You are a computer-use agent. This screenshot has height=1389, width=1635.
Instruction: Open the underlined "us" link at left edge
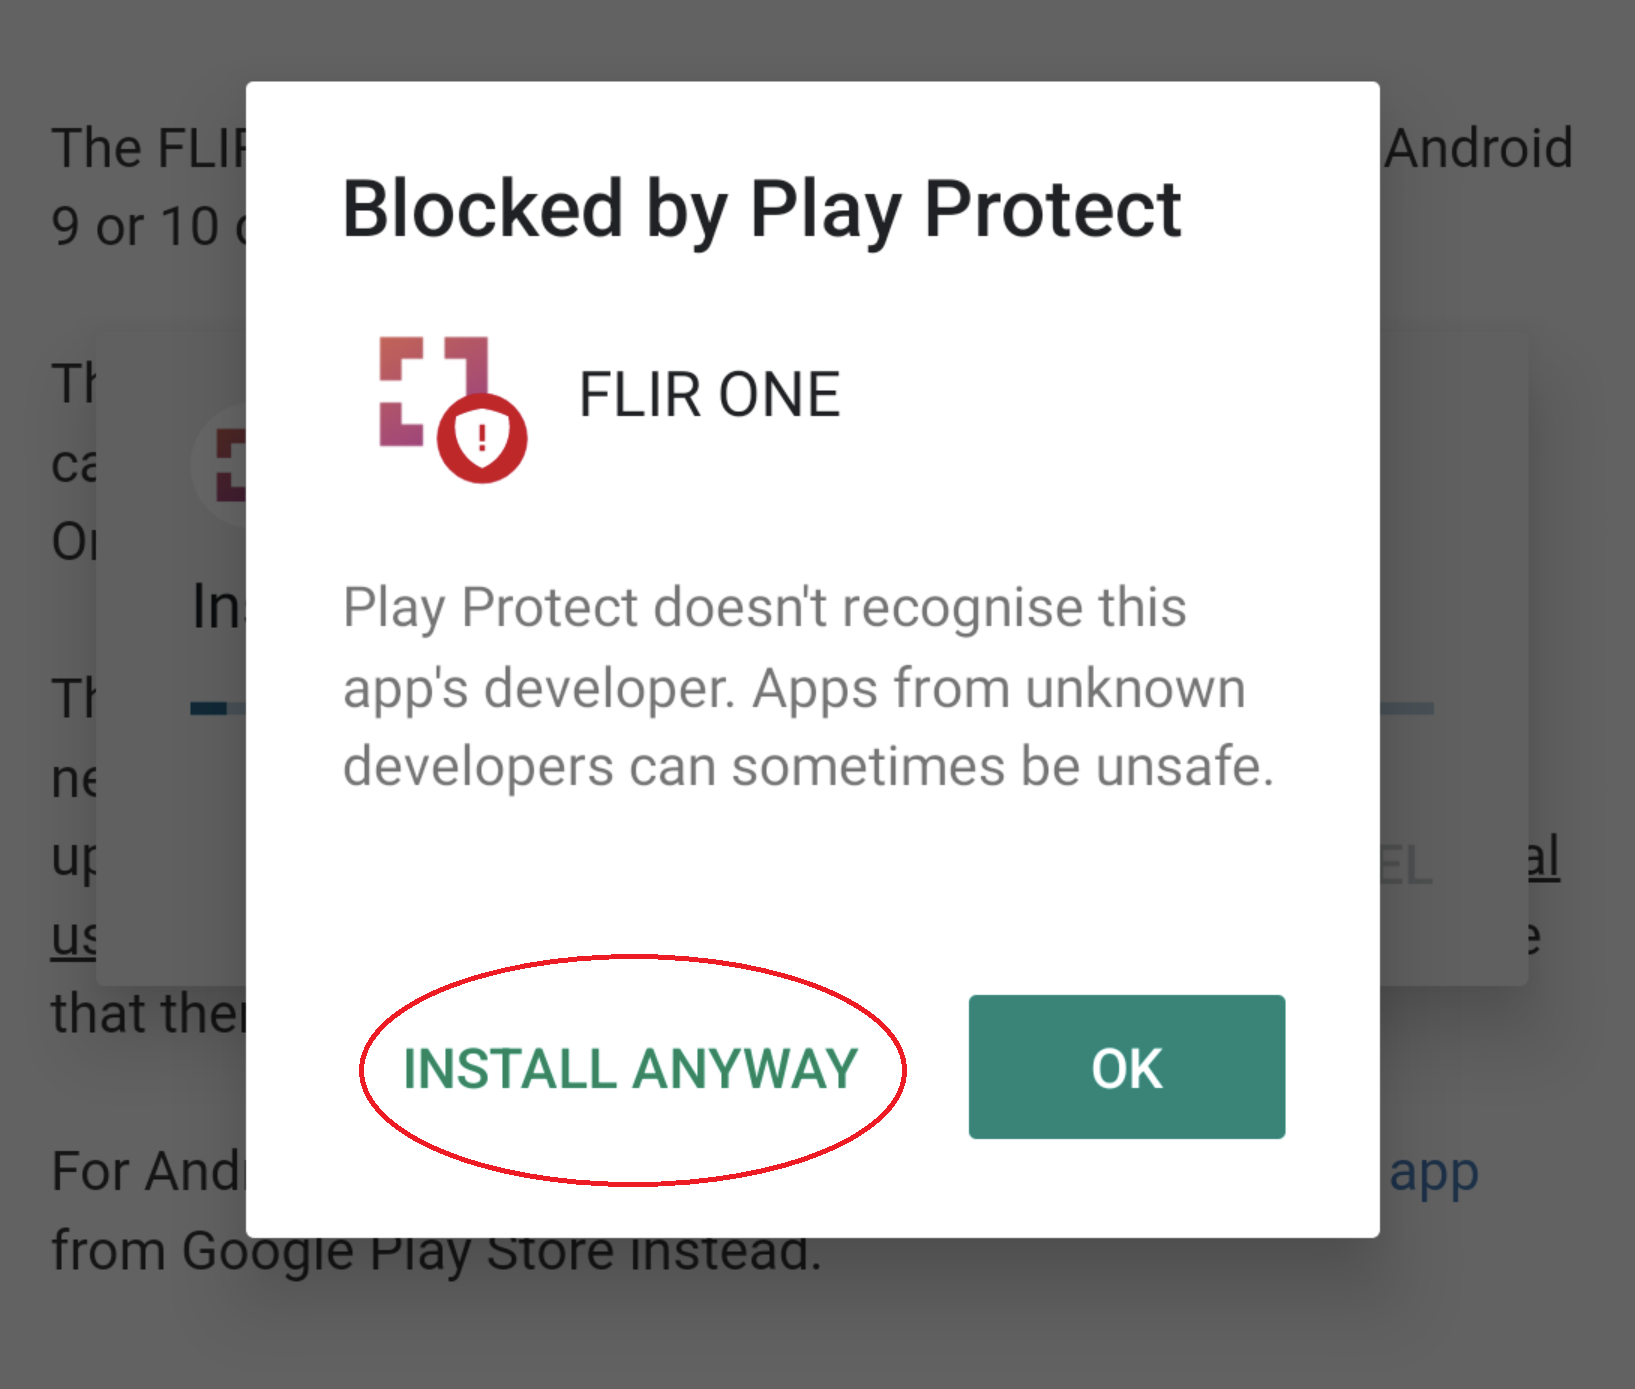tap(74, 936)
